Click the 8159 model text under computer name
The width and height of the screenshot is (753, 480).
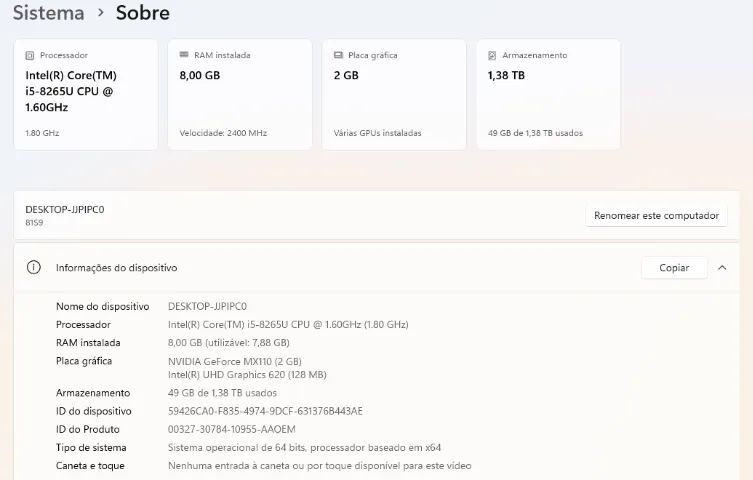34,223
